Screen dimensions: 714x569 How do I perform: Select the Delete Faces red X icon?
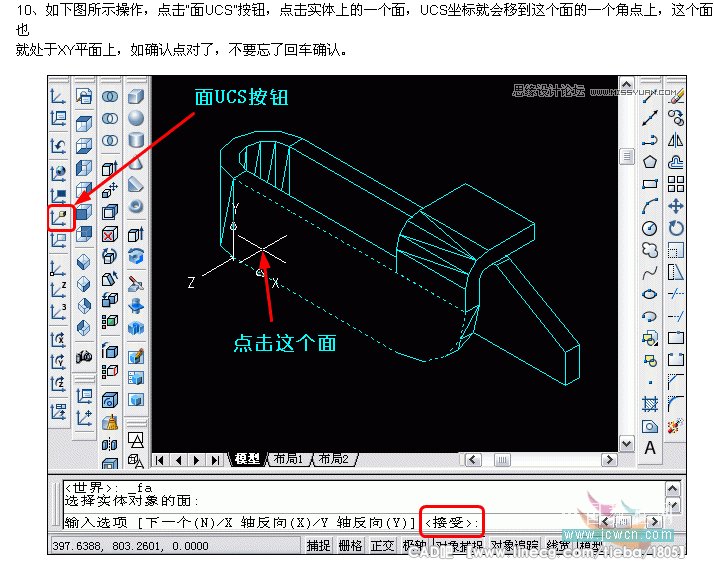pyautogui.click(x=109, y=235)
